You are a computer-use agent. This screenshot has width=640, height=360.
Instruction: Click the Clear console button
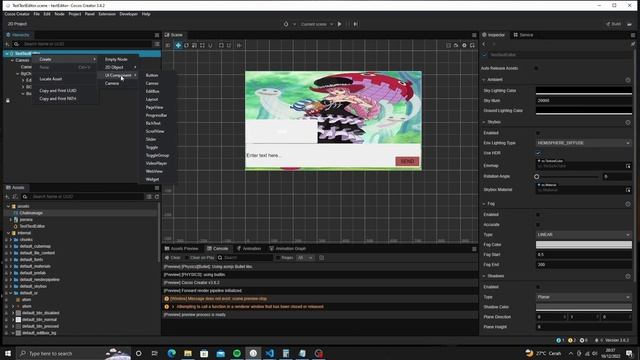(x=172, y=258)
